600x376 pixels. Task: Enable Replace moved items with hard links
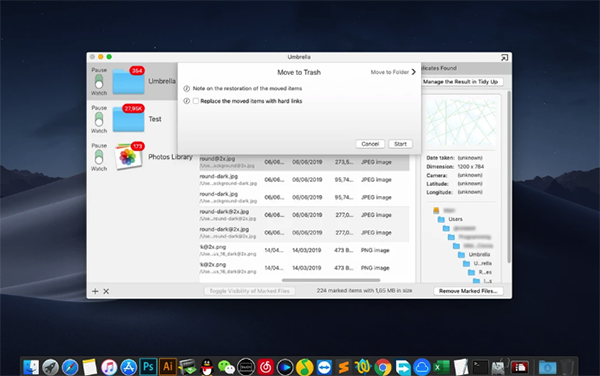196,101
